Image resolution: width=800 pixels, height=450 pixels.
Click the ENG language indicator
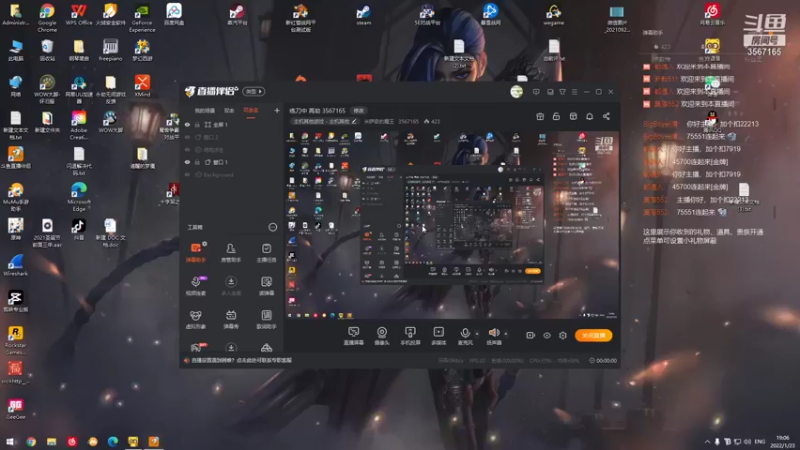coord(760,441)
